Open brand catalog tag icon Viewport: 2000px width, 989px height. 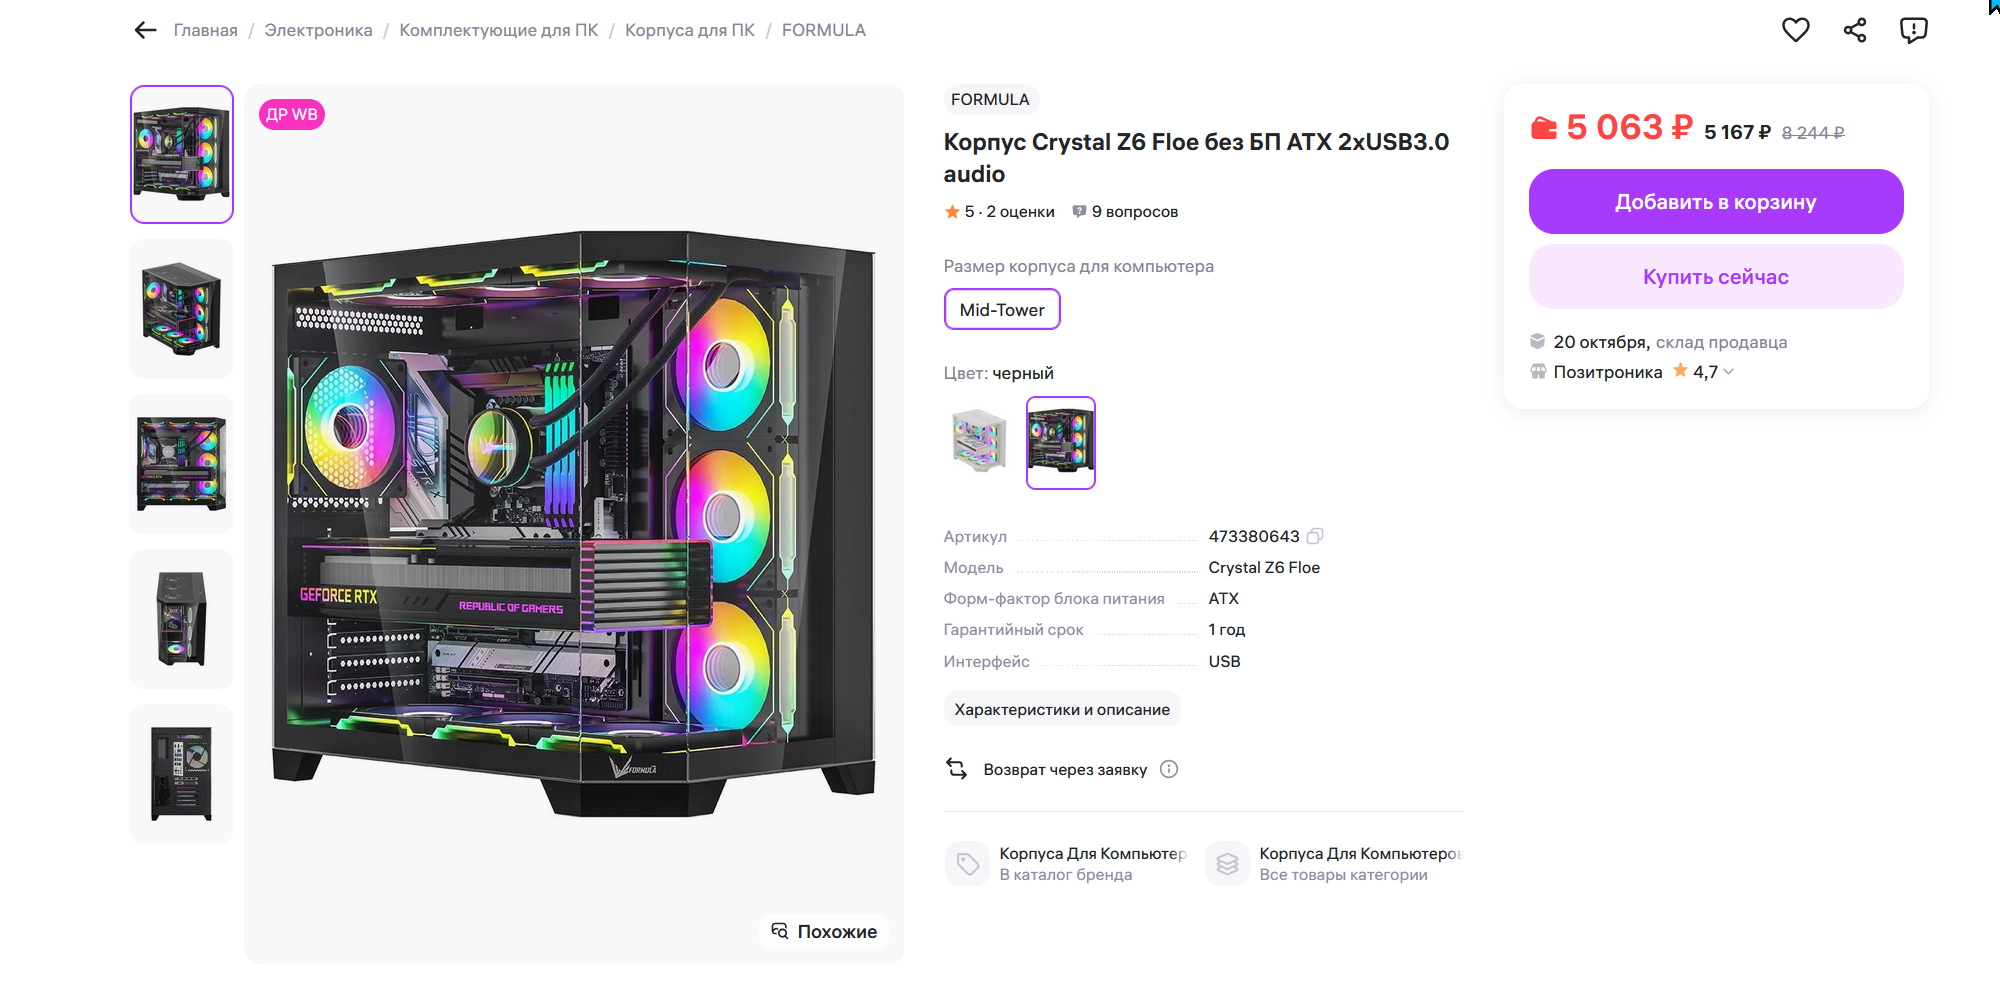coord(967,864)
